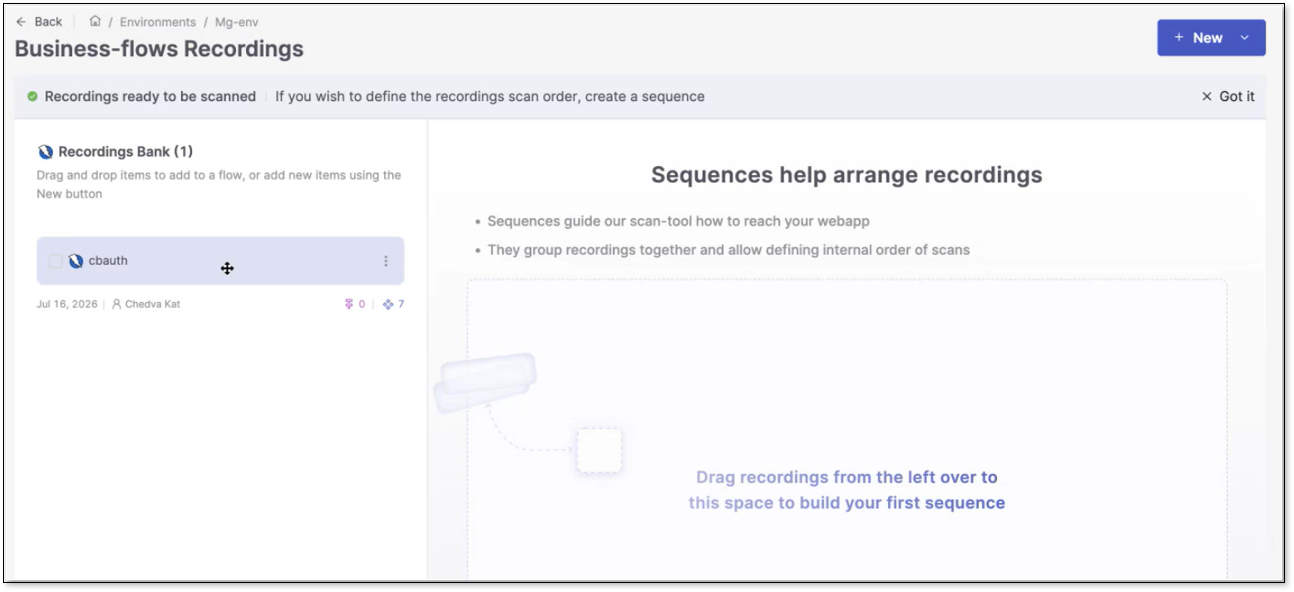Click the purple ribbon count icon
Viewport: 1294px width, 592px height.
pos(349,304)
